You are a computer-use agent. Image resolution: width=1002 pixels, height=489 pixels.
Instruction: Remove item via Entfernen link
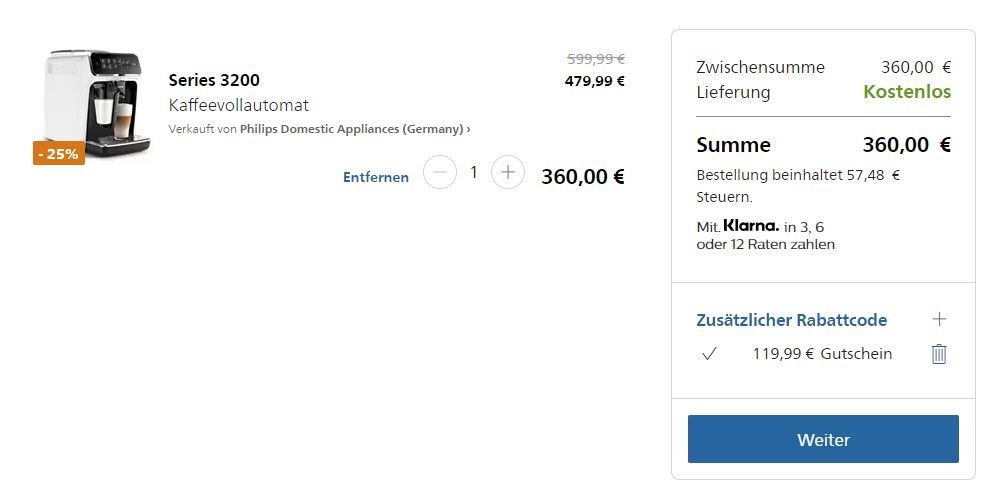376,178
